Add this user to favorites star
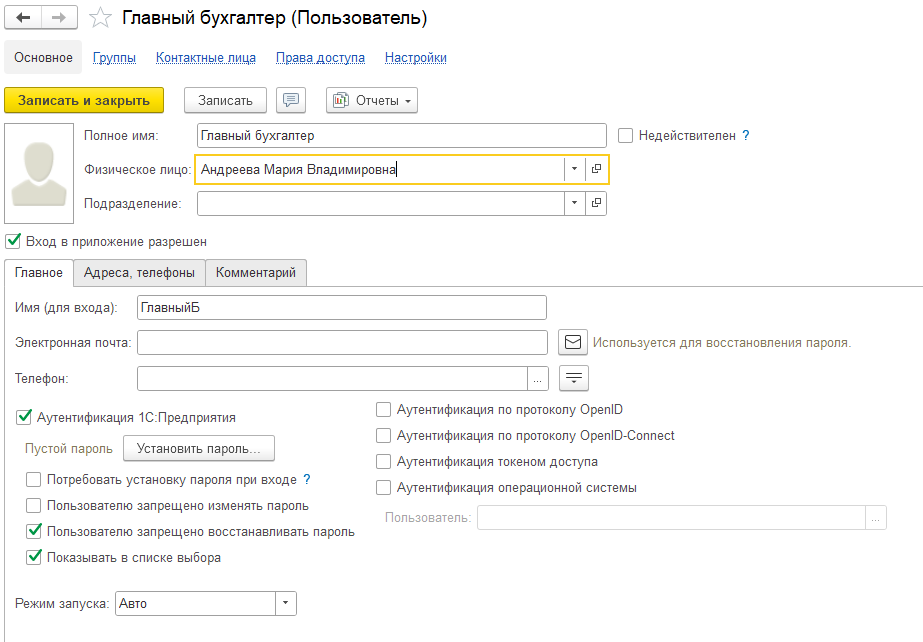Screen dimensions: 923x642 click(x=100, y=18)
